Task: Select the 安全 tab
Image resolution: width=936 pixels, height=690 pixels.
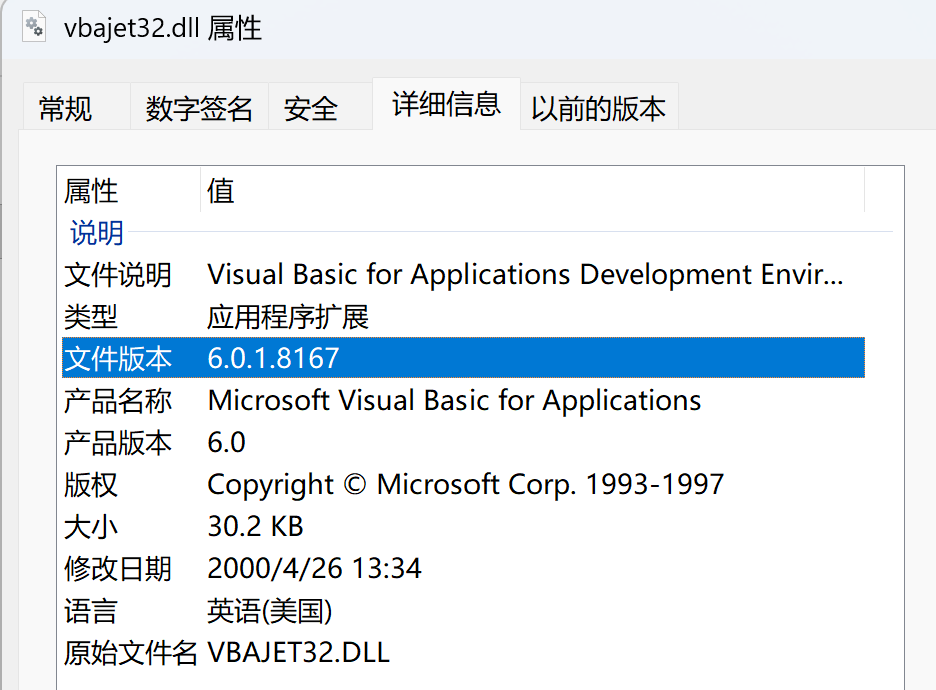Action: [x=311, y=108]
